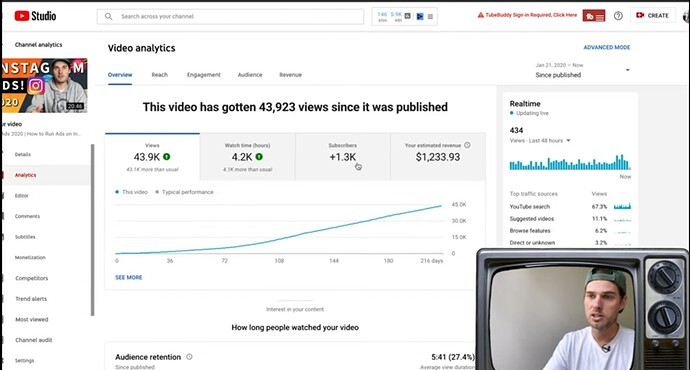Switch to the Reach tab

[x=160, y=75]
